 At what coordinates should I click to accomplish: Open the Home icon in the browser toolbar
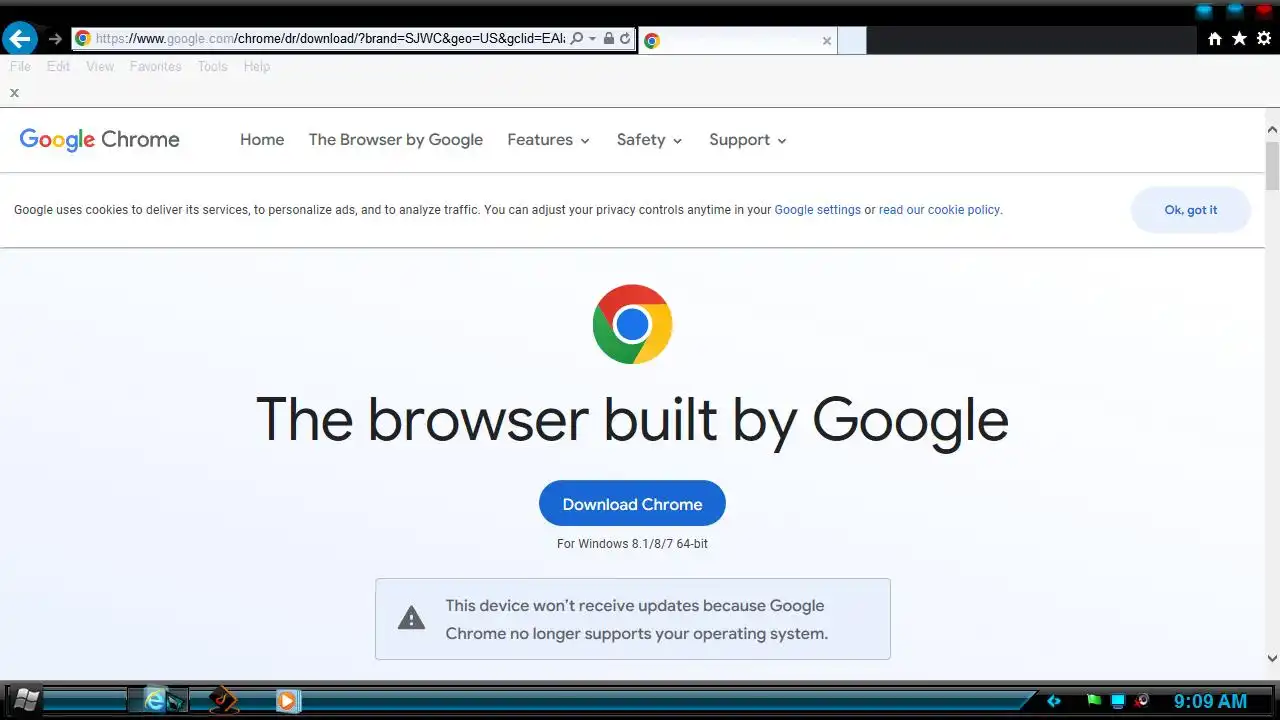(x=1215, y=39)
